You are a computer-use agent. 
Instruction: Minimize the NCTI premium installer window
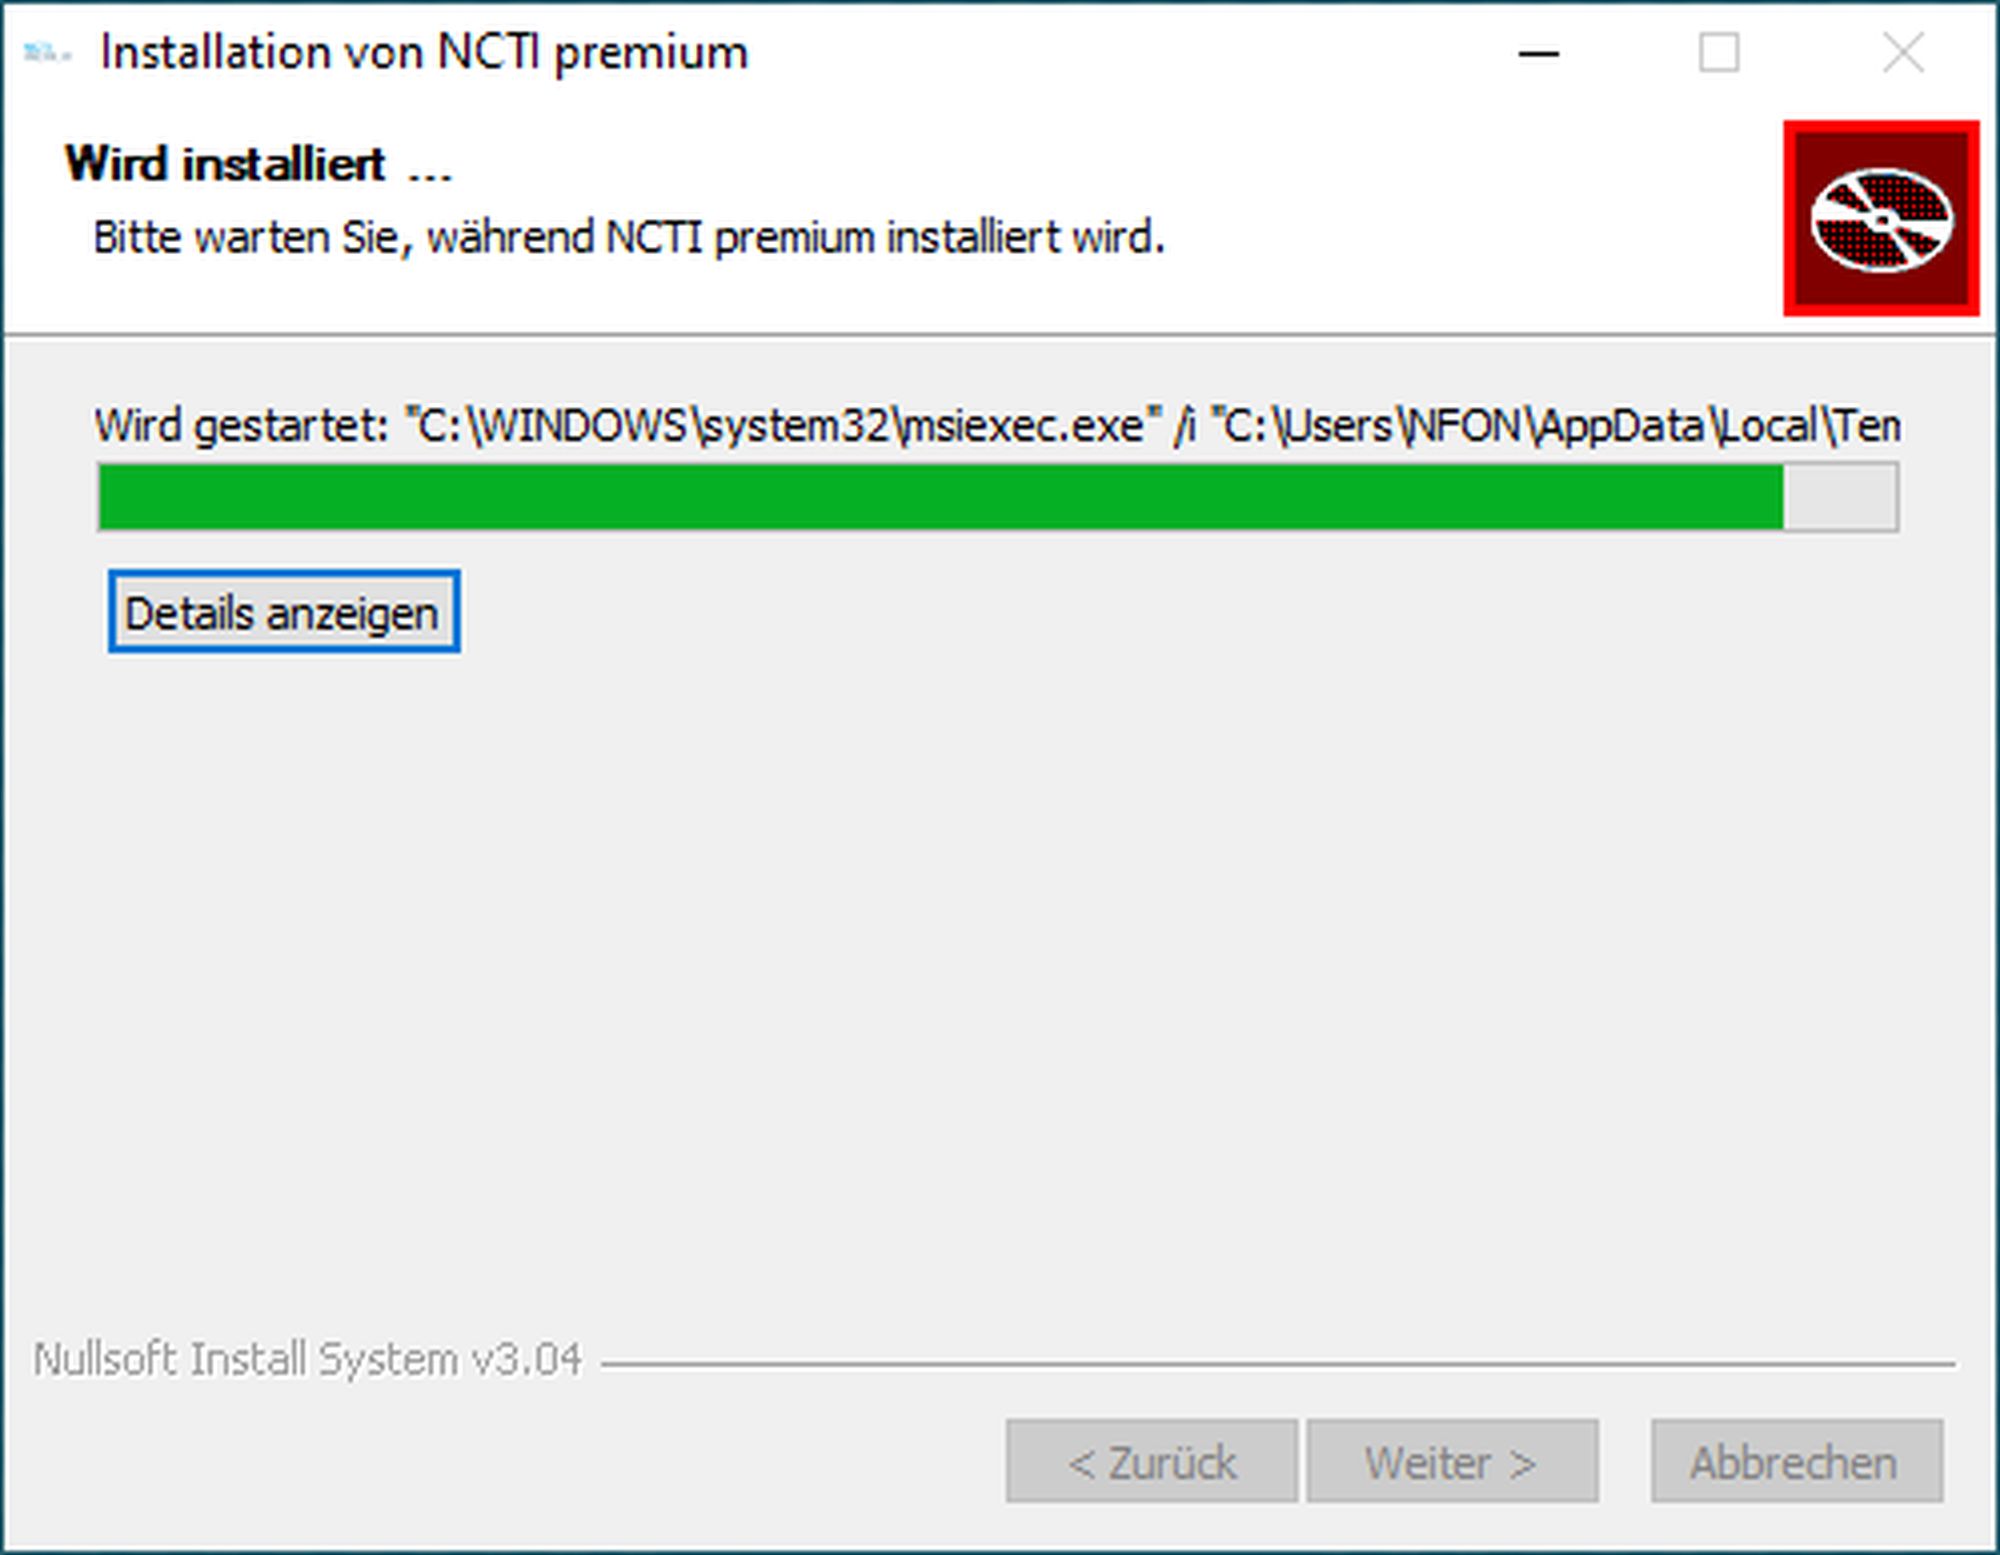[1539, 53]
